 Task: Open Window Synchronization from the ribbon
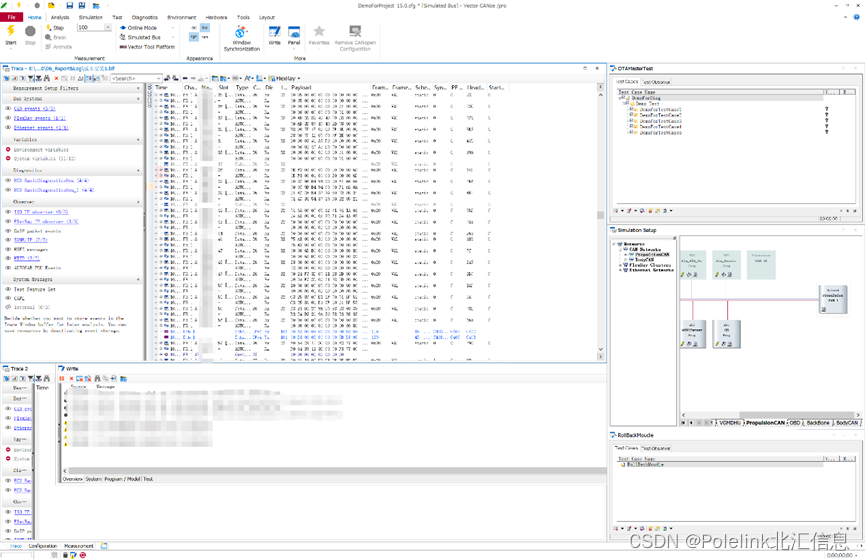click(x=242, y=39)
